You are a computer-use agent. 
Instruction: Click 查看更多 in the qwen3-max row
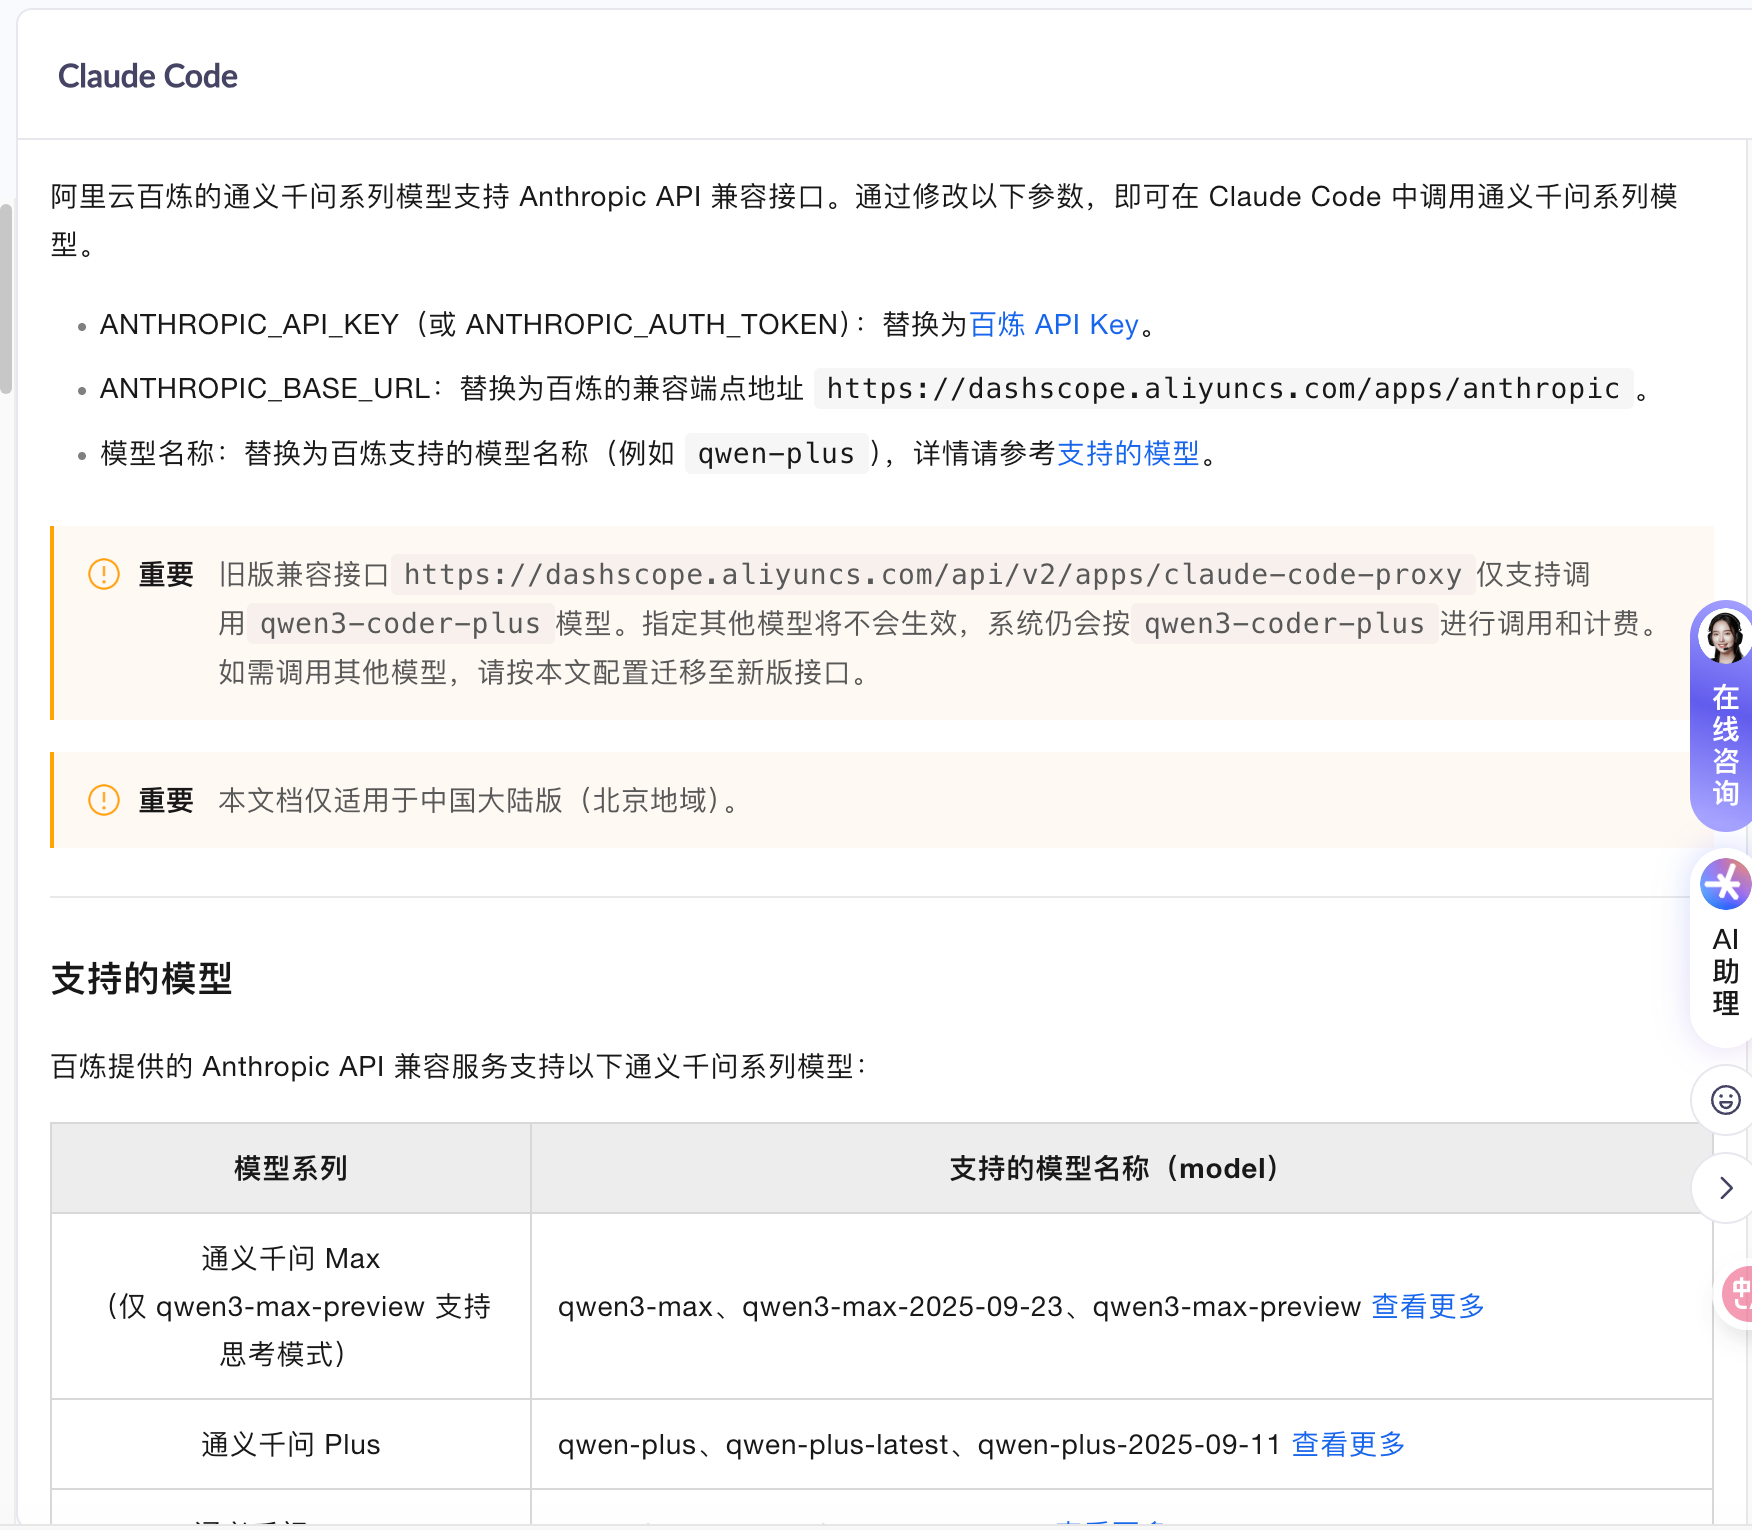click(1427, 1306)
